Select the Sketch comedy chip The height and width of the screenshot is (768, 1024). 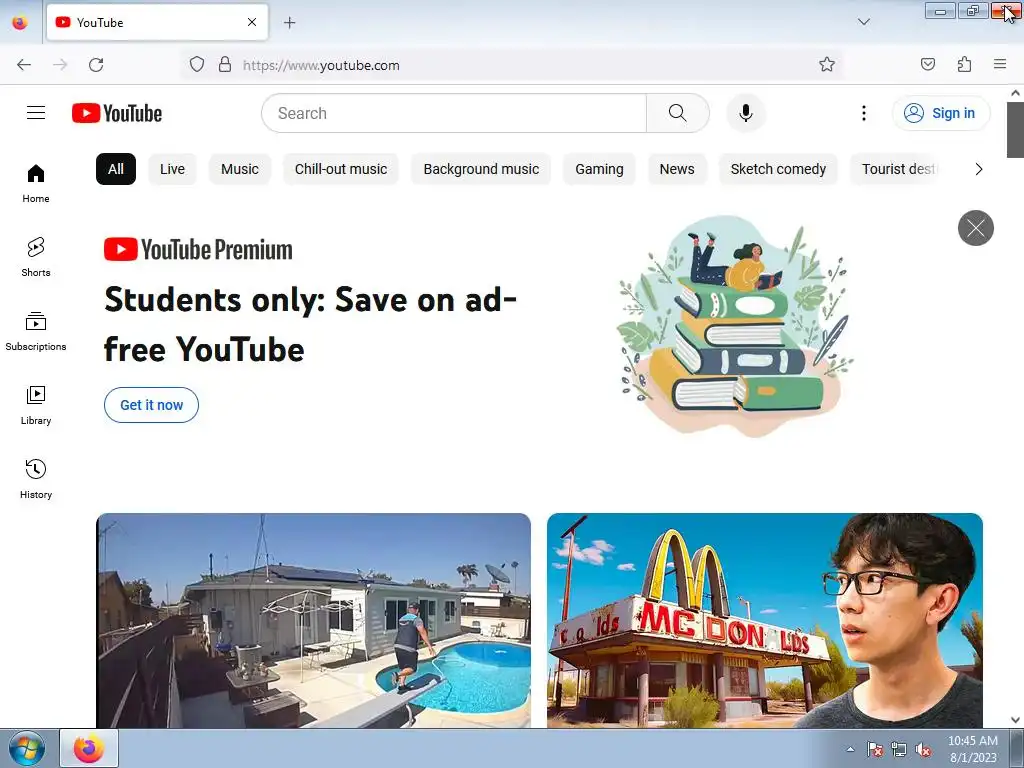(x=778, y=169)
